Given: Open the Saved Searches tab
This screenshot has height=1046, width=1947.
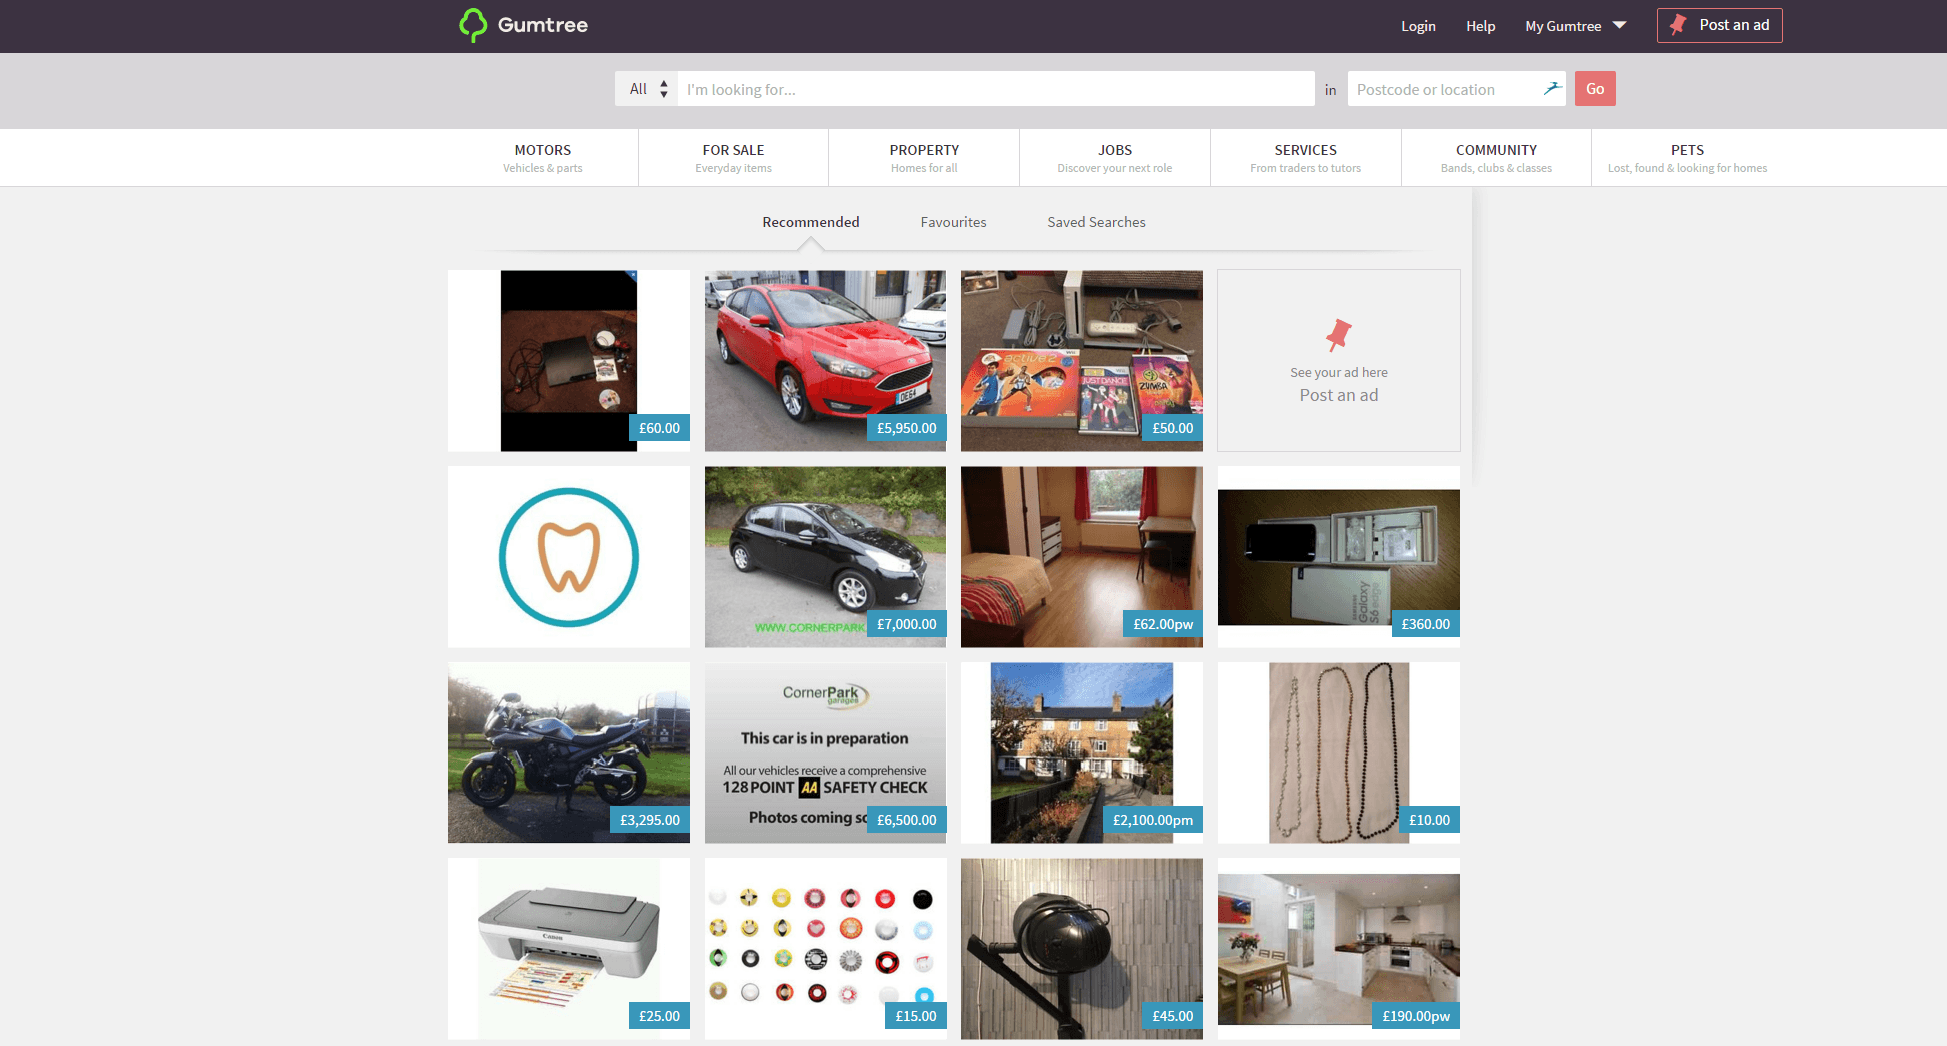Looking at the screenshot, I should pyautogui.click(x=1096, y=222).
